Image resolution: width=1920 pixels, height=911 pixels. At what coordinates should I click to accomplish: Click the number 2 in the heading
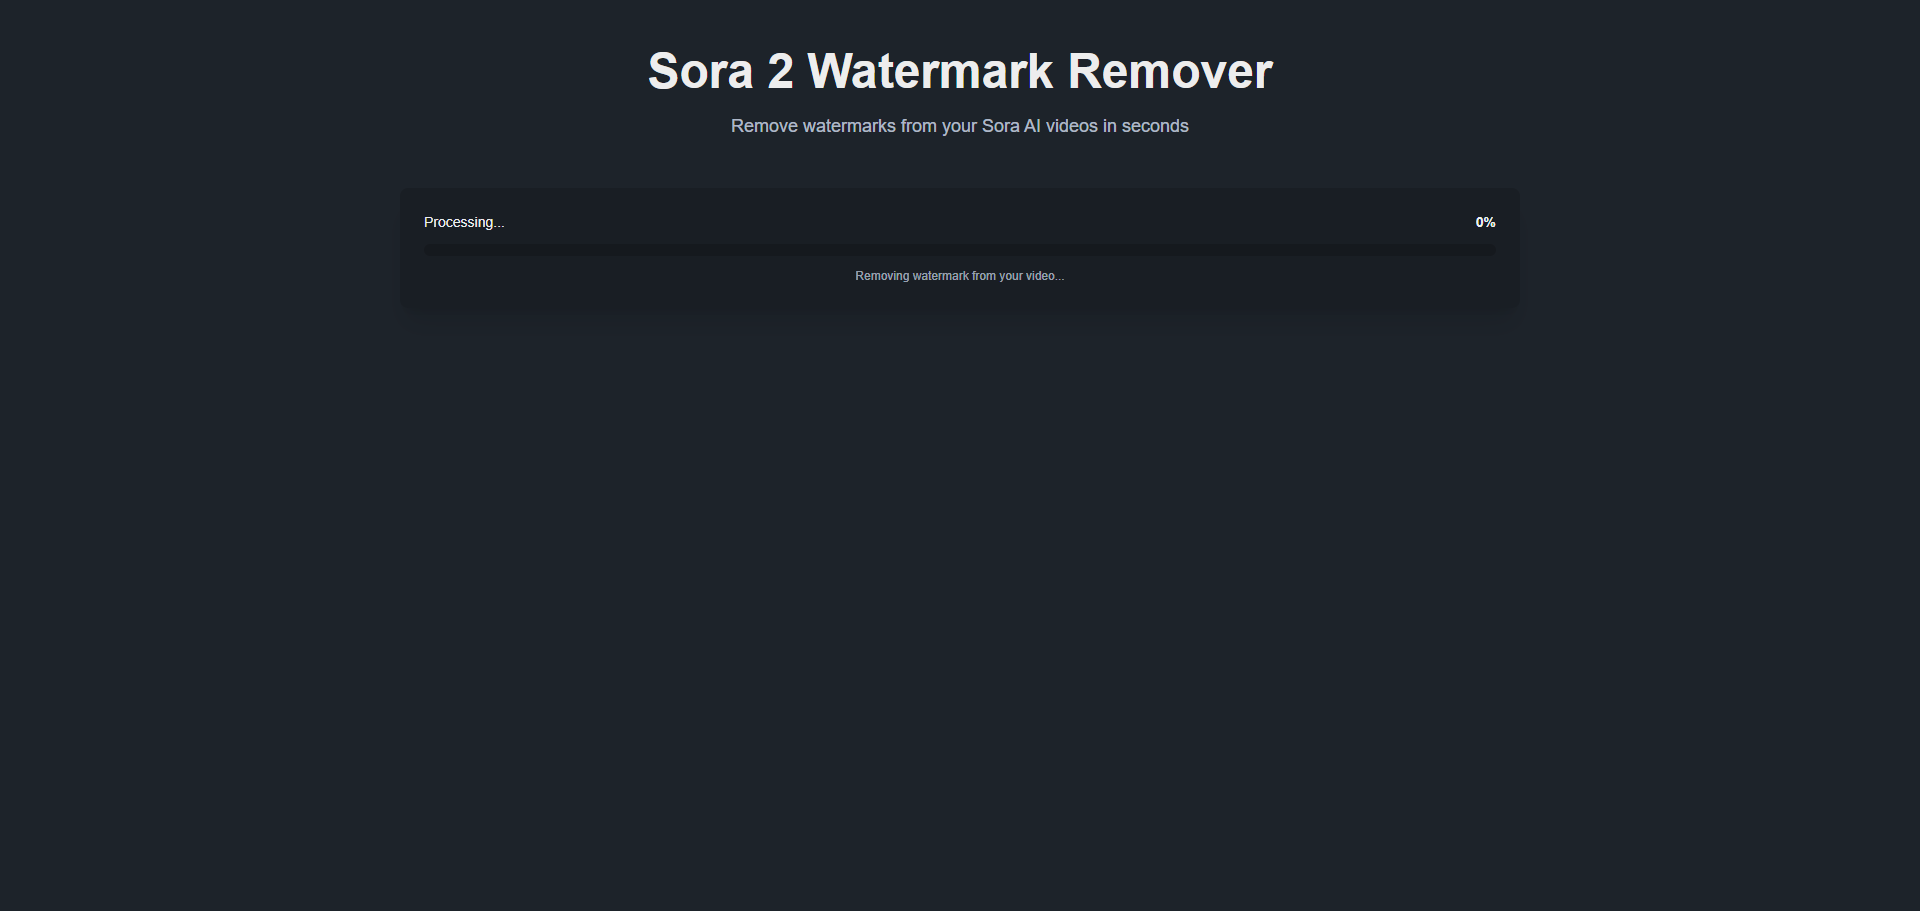780,72
